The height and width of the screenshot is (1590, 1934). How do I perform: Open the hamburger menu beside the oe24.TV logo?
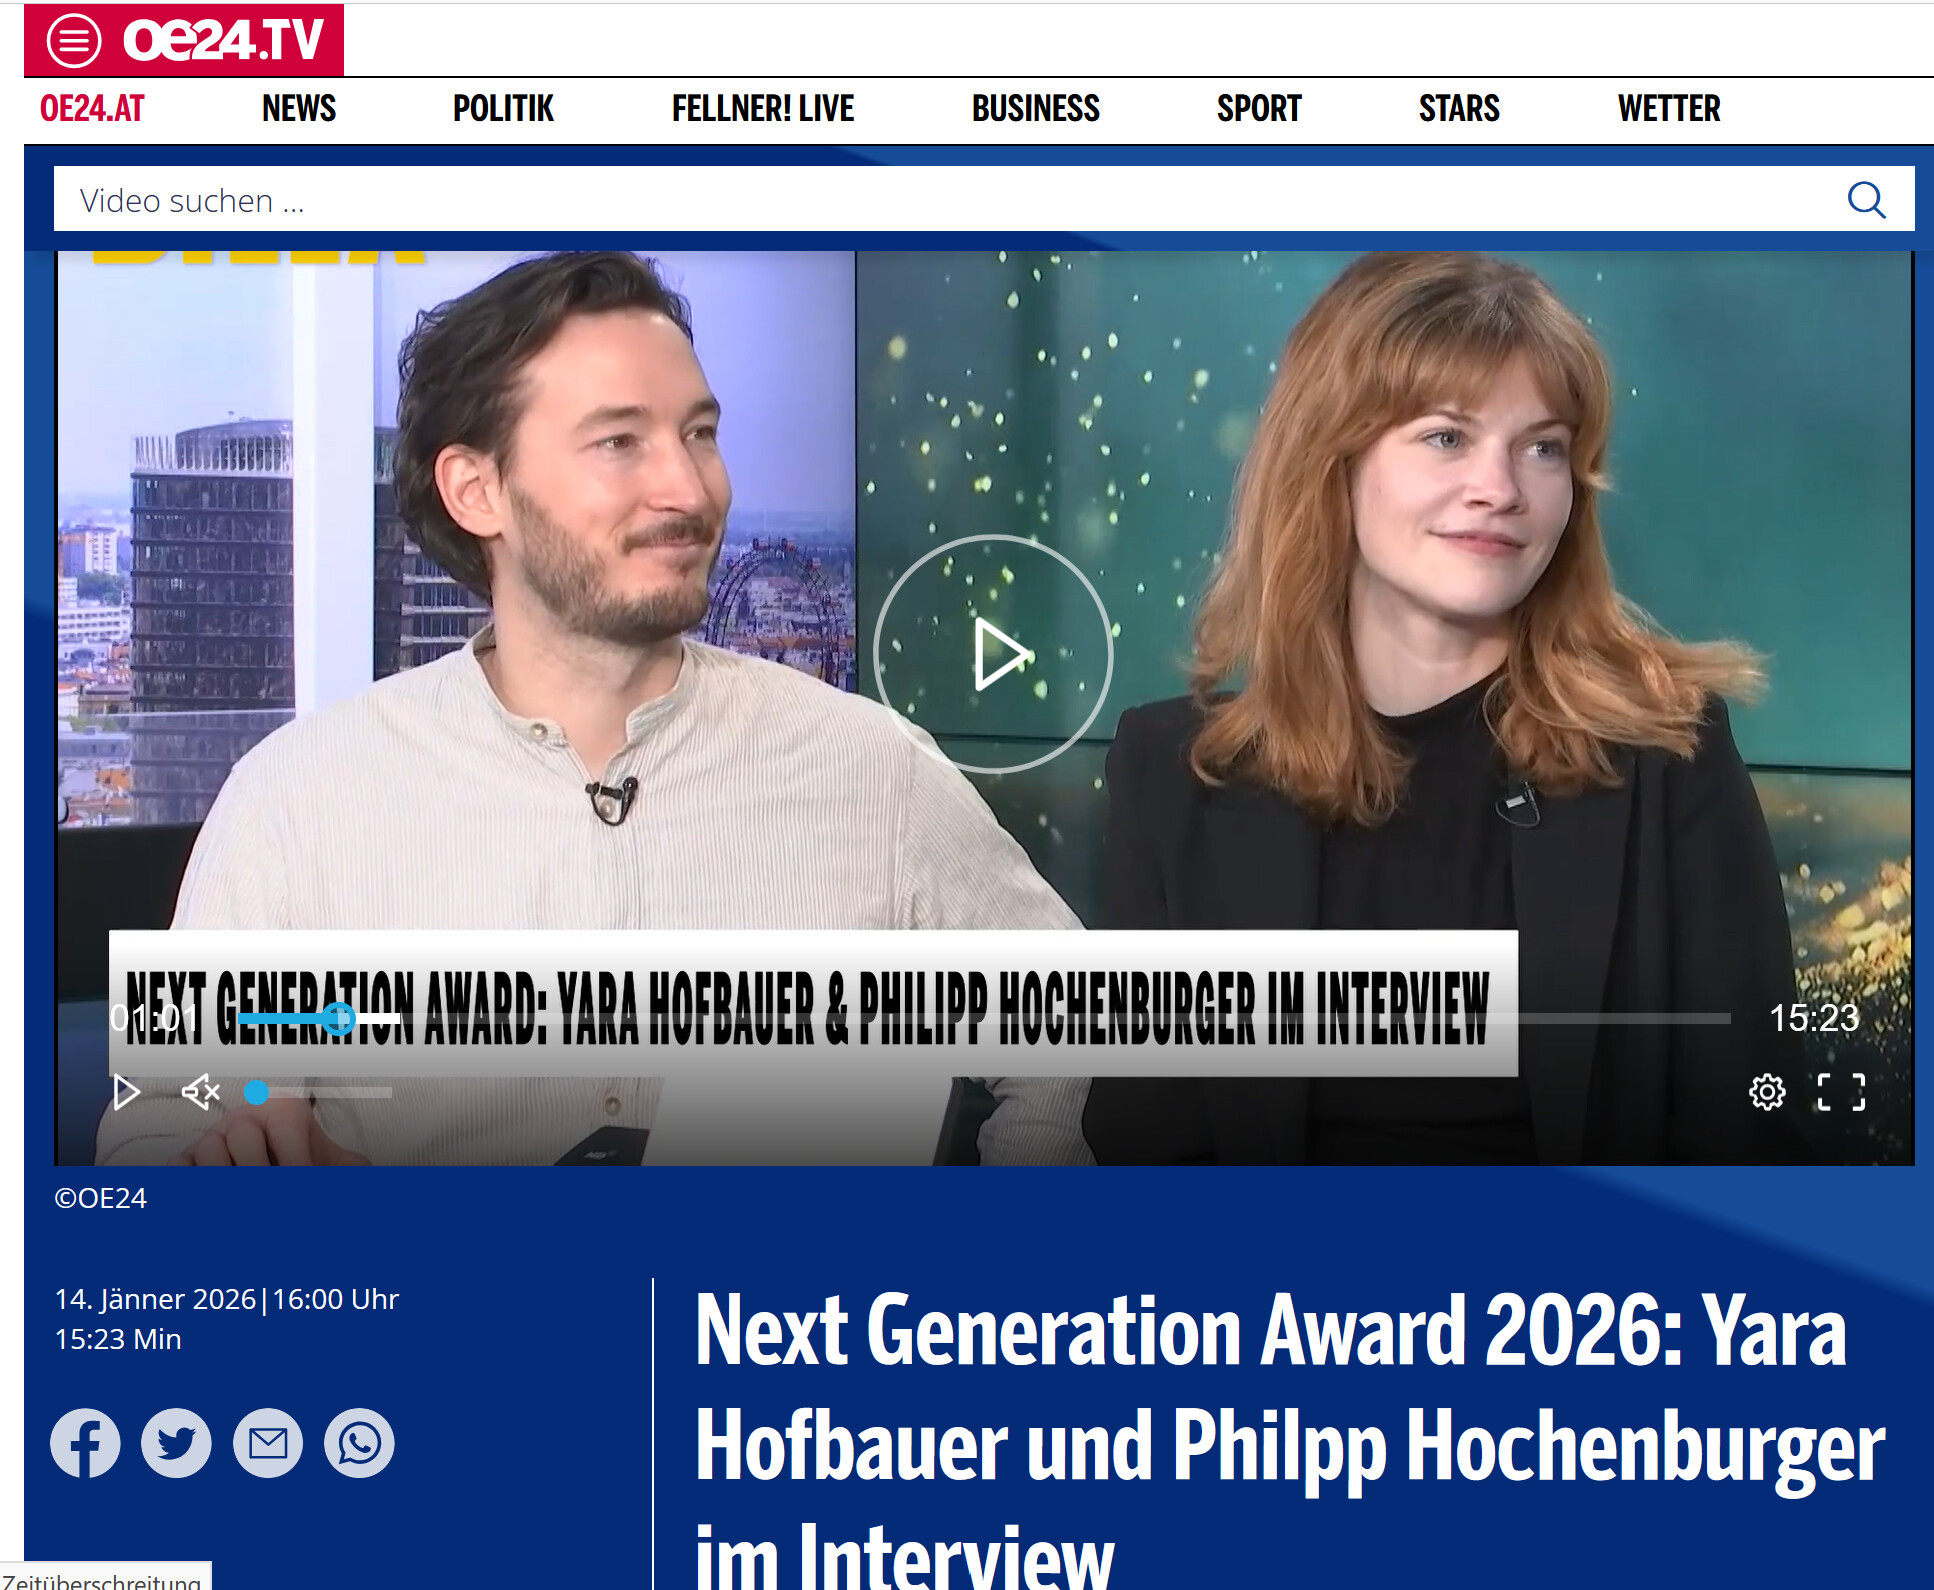click(74, 40)
